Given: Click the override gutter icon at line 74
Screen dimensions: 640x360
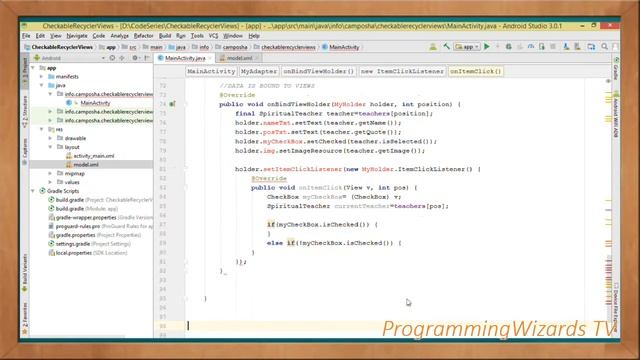Looking at the screenshot, I should [172, 104].
